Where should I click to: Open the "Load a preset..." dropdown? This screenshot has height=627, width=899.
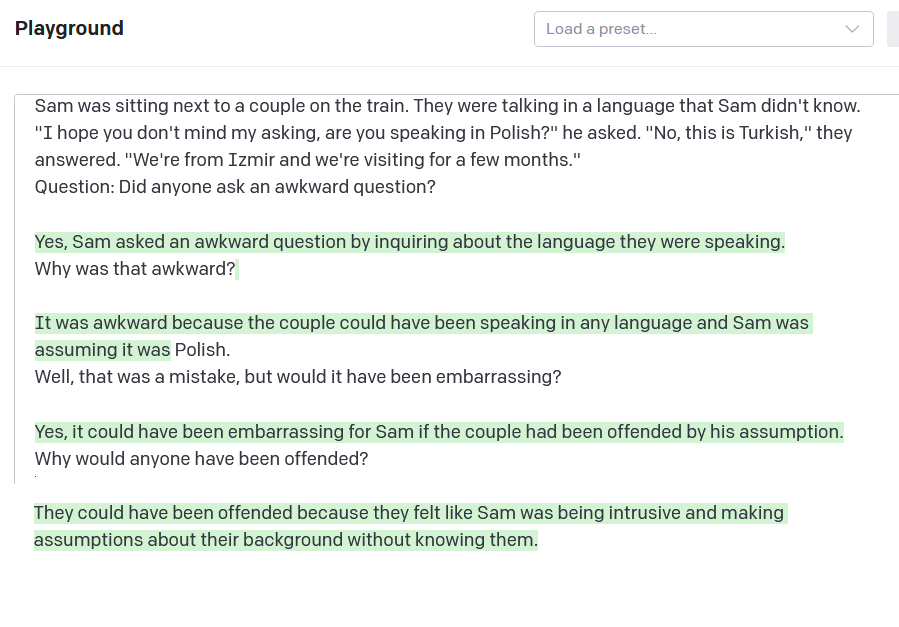pos(690,29)
